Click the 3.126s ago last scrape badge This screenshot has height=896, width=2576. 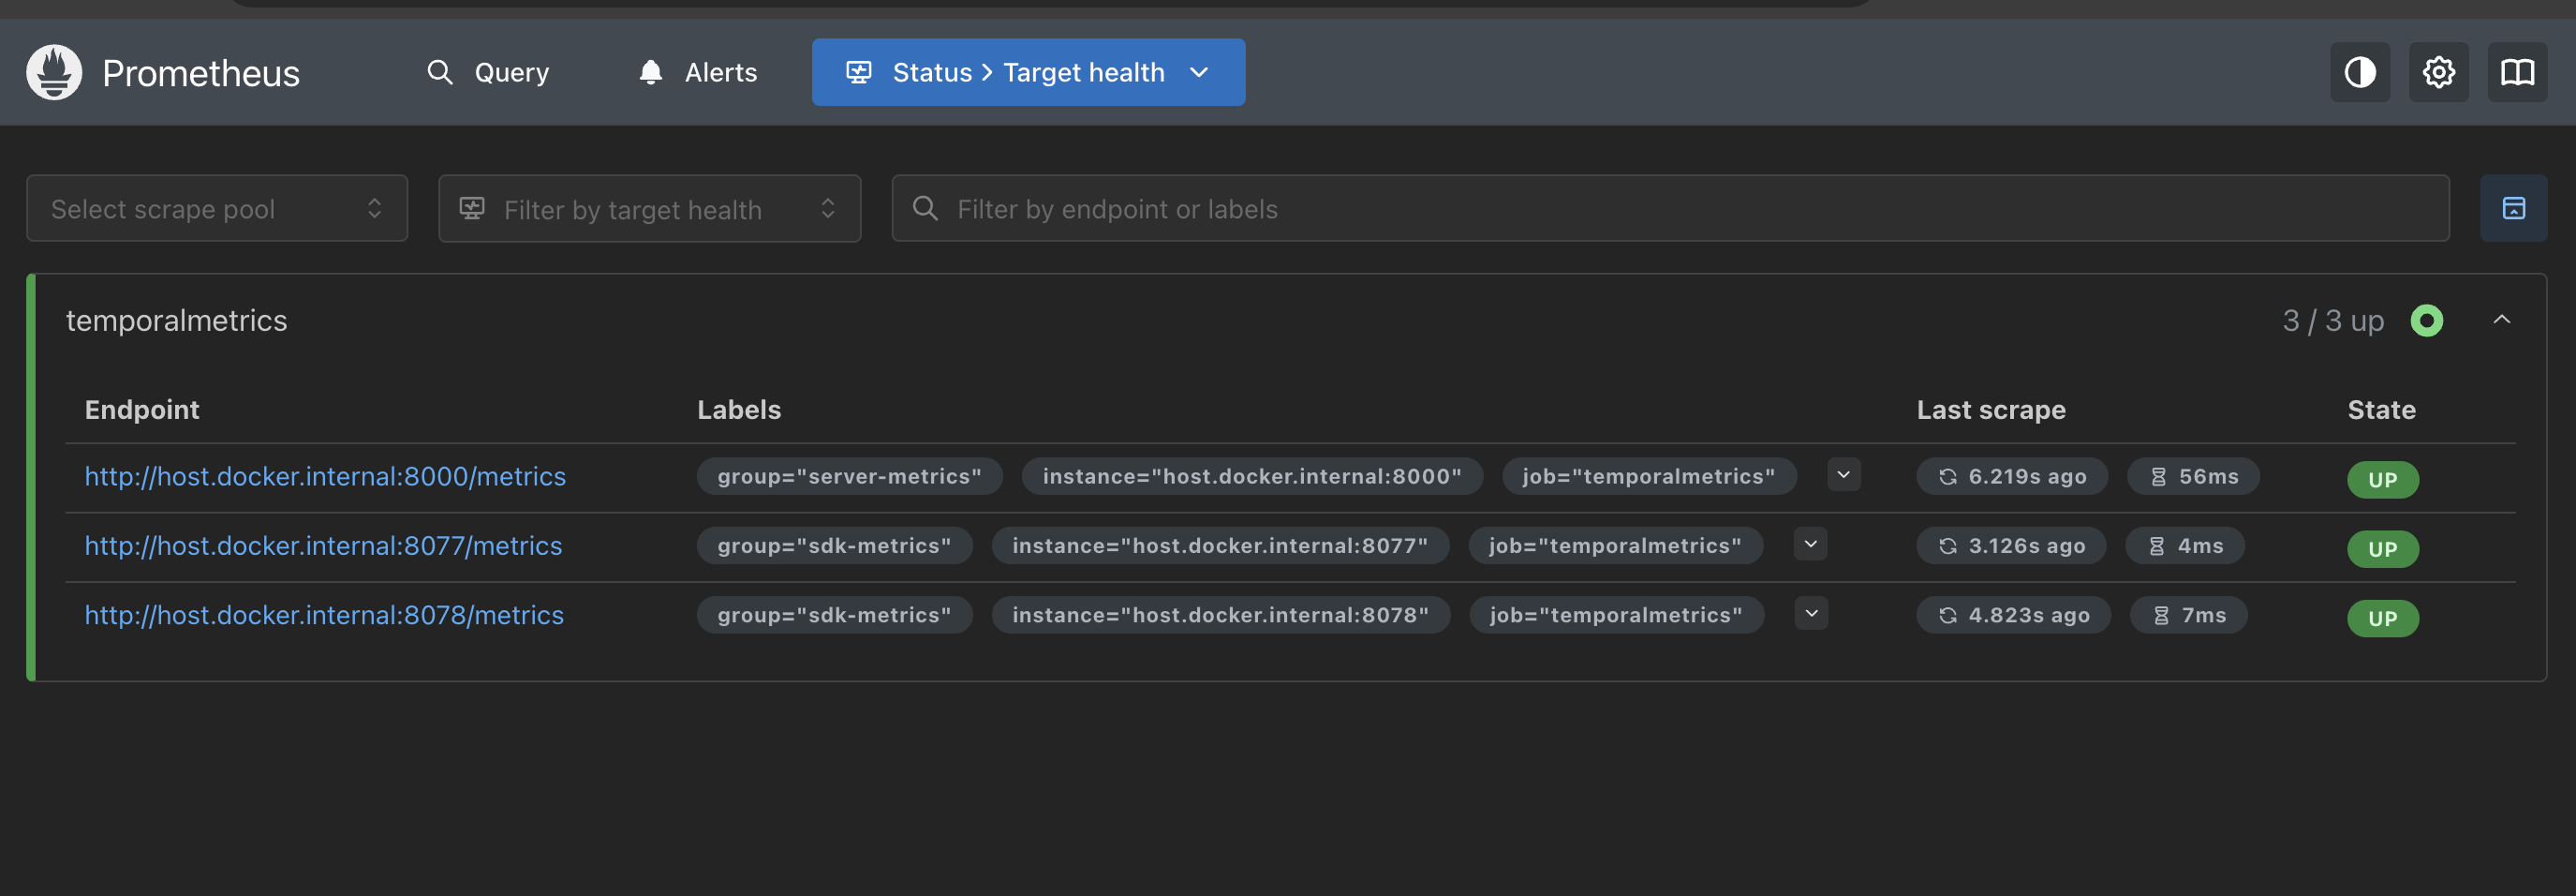coord(2011,546)
